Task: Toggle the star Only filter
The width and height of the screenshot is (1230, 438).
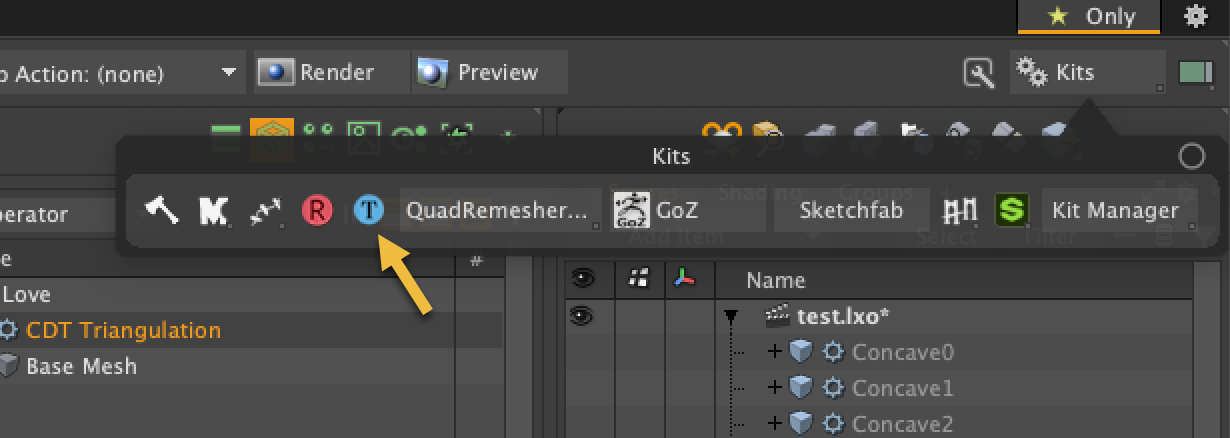Action: tap(1090, 16)
